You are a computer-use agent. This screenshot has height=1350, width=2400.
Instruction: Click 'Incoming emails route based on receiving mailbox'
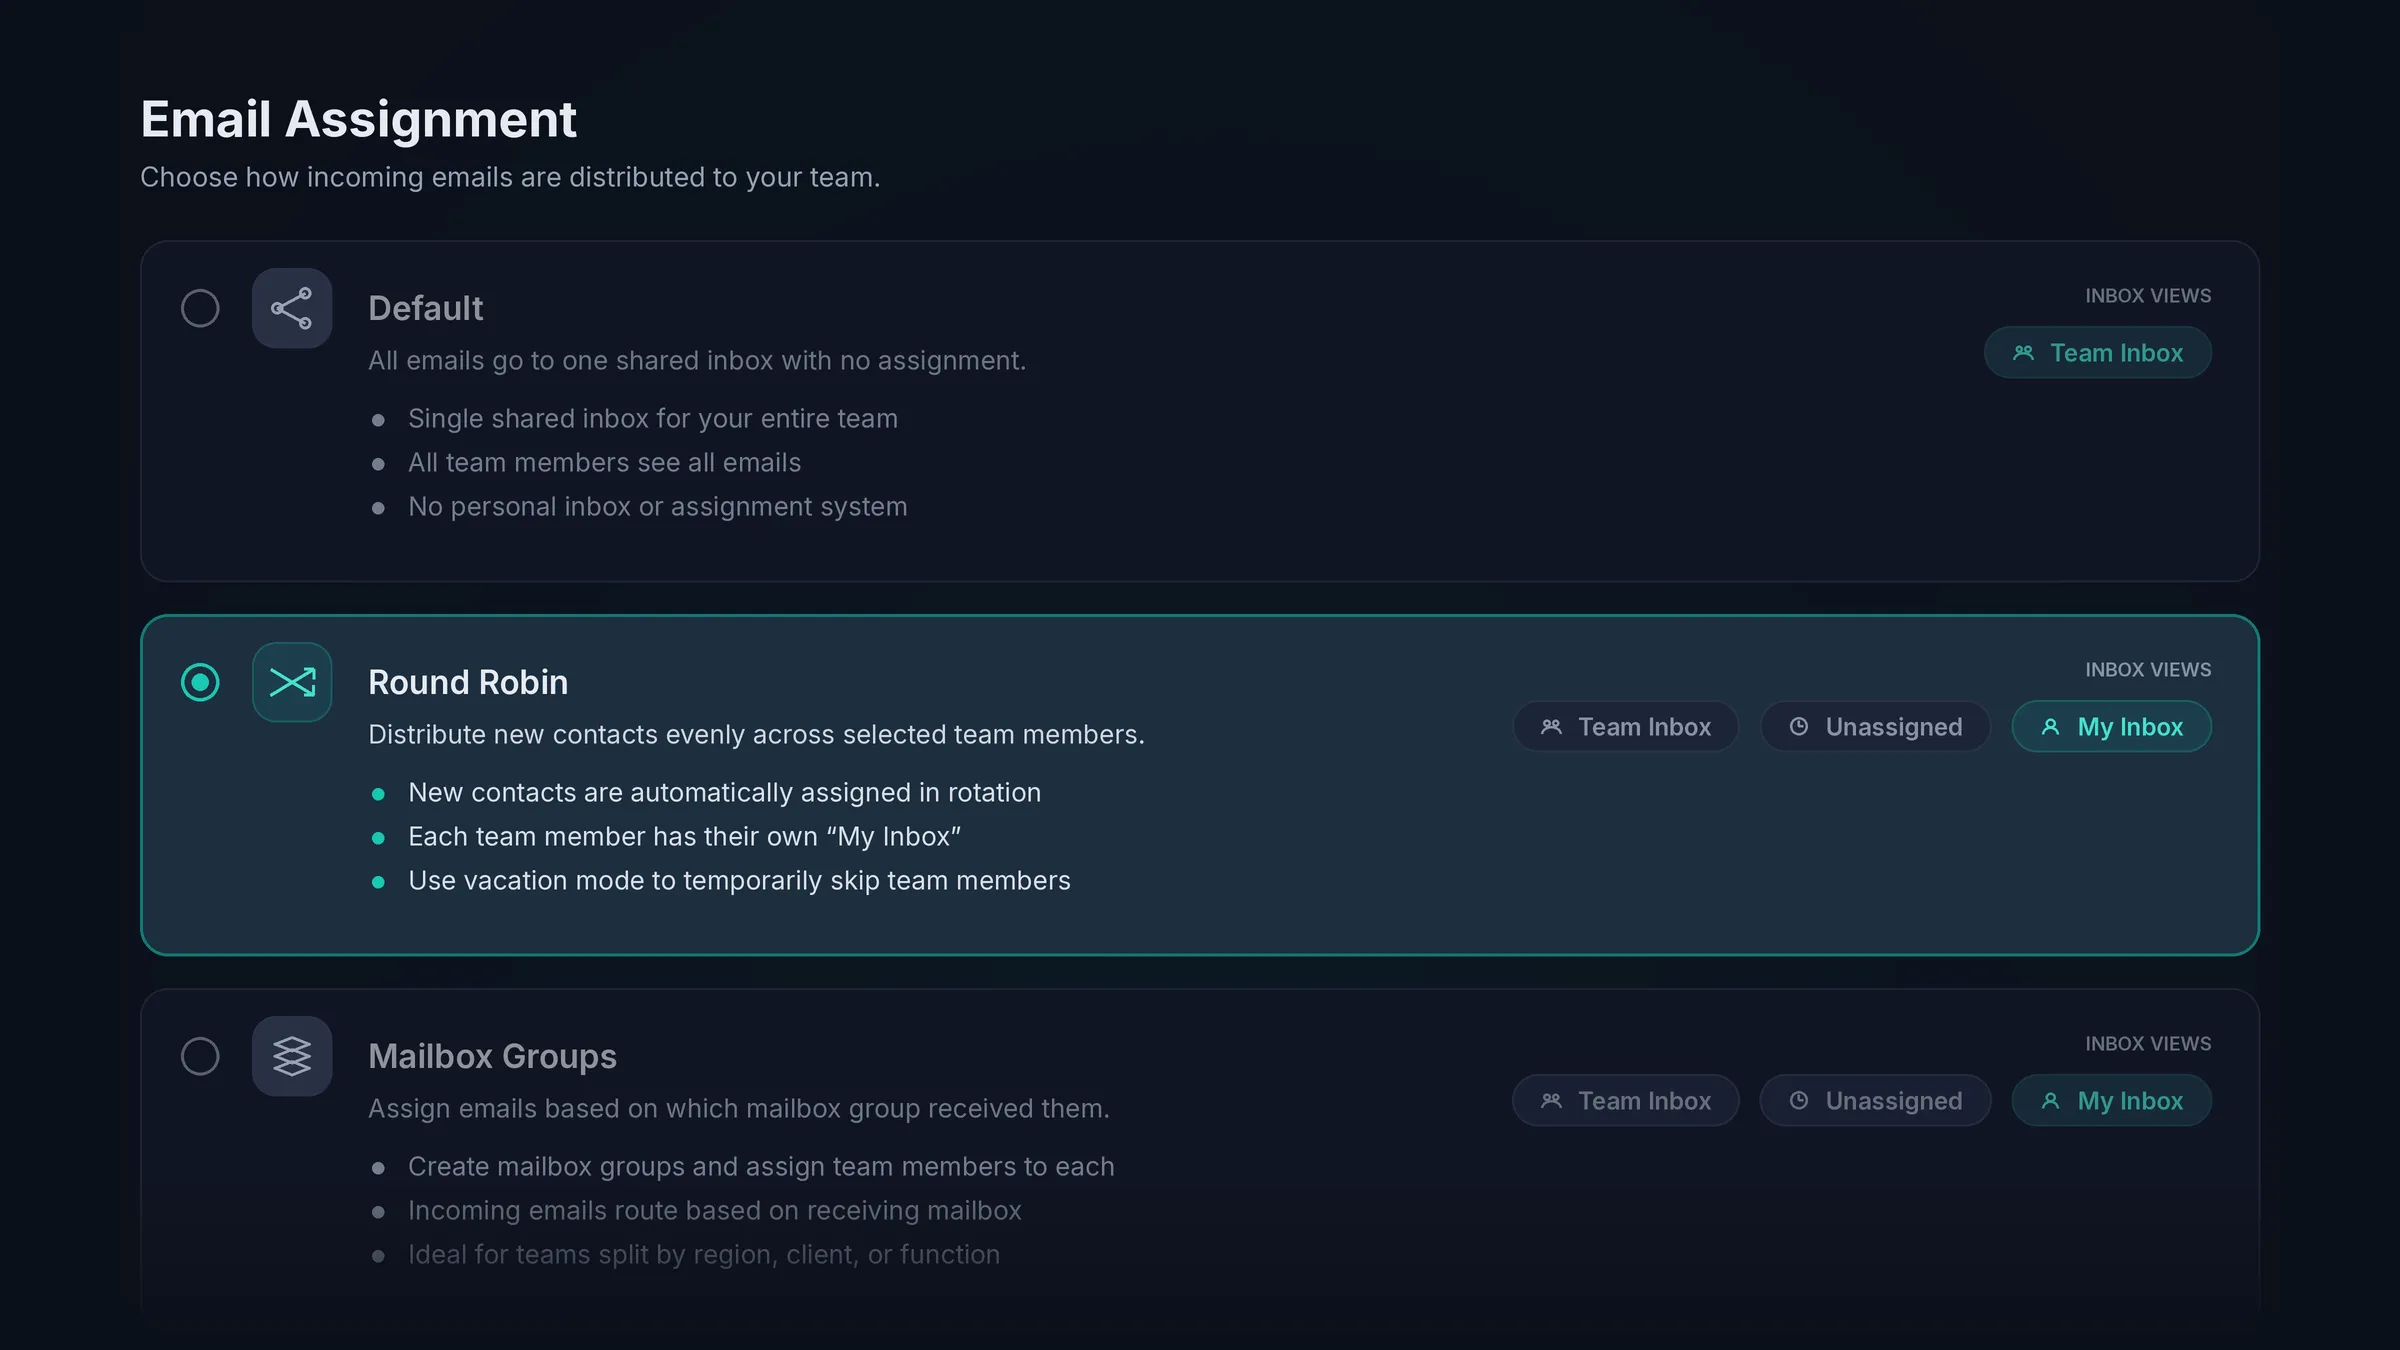coord(715,1211)
